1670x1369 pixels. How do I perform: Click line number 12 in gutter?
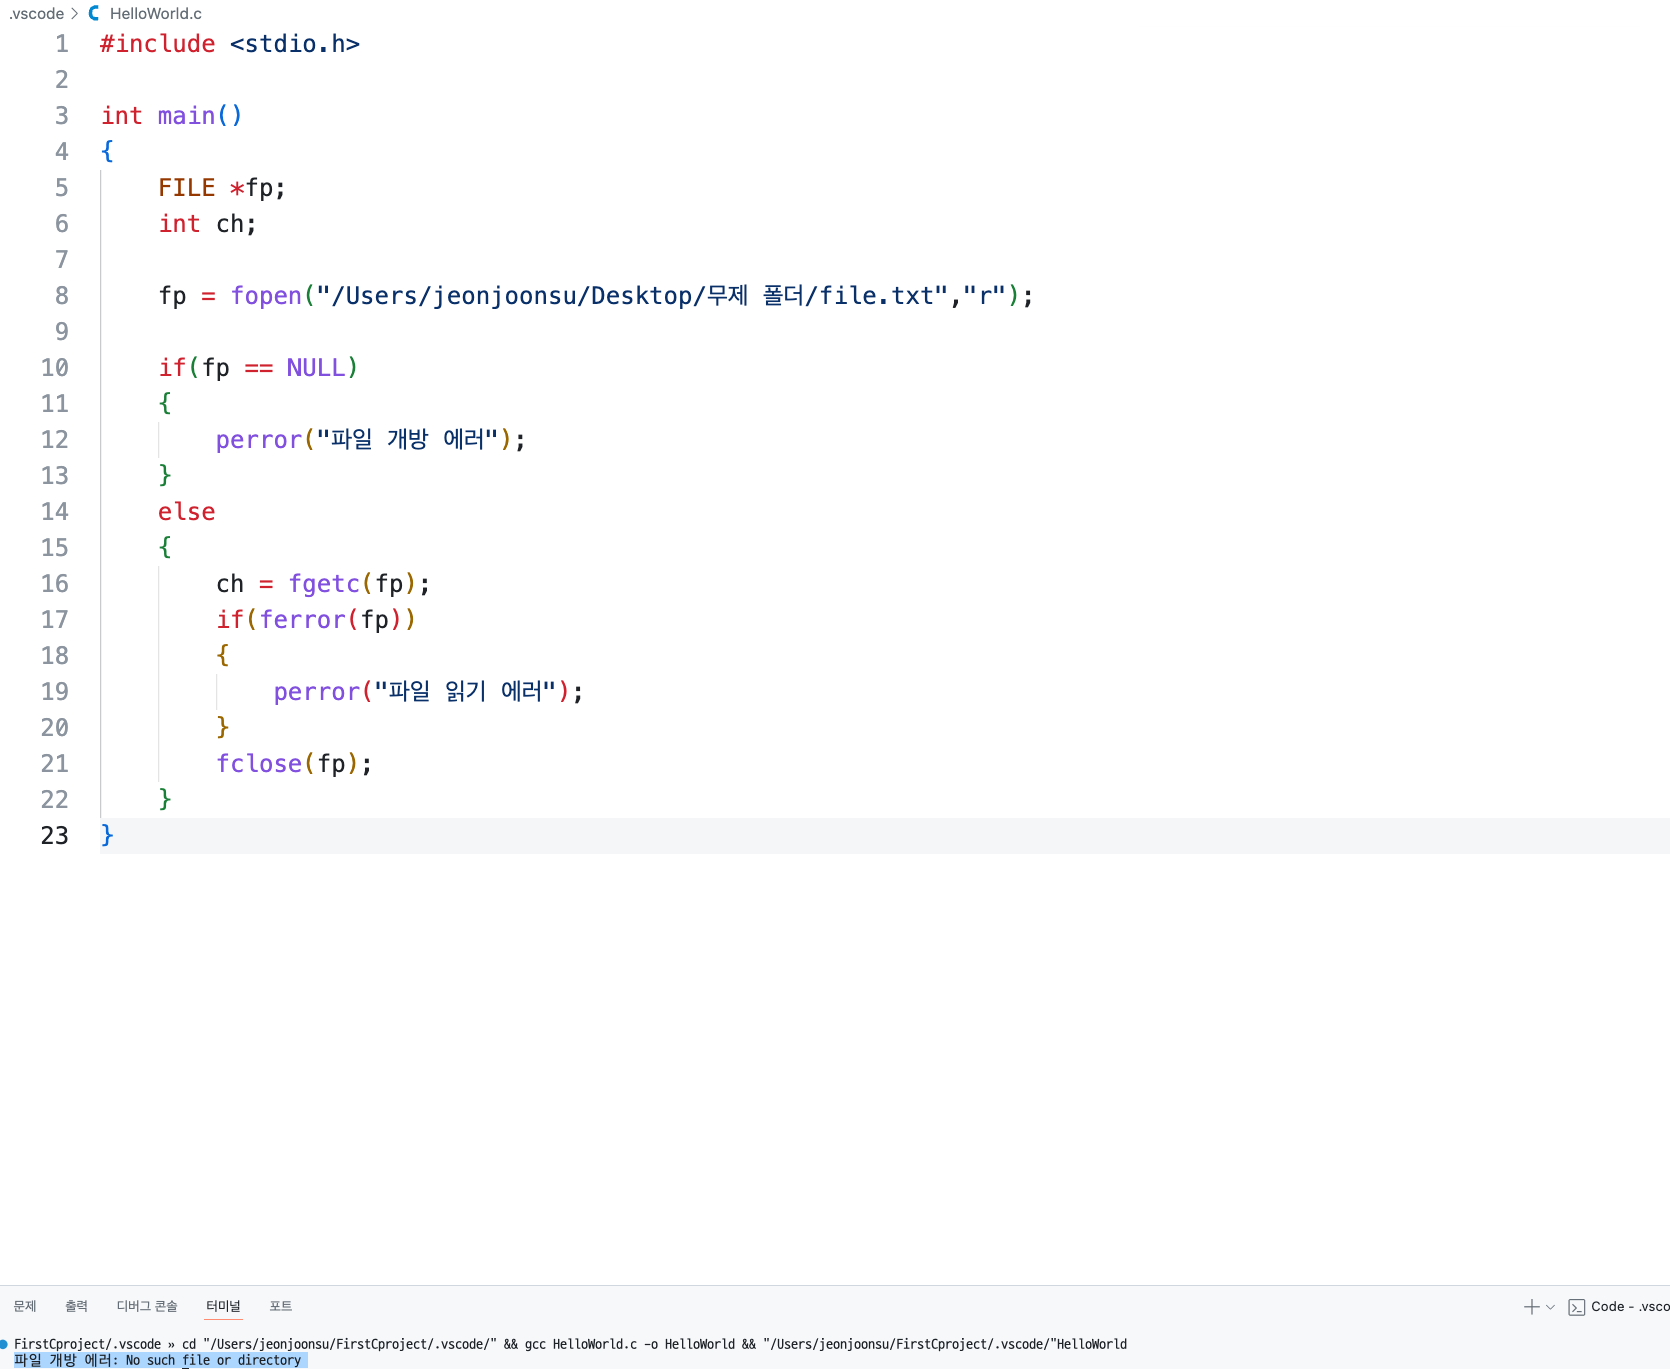[55, 440]
